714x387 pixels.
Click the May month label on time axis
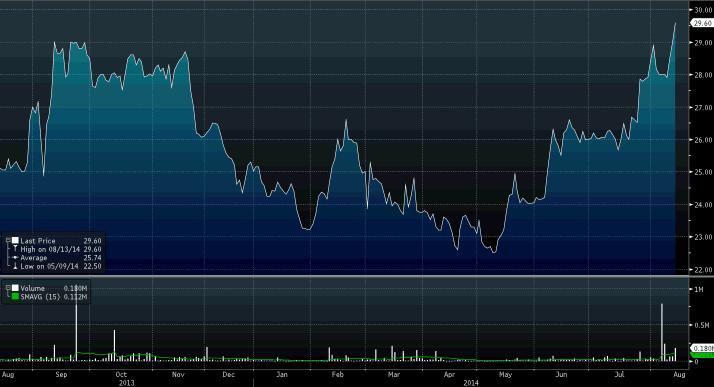coord(505,374)
